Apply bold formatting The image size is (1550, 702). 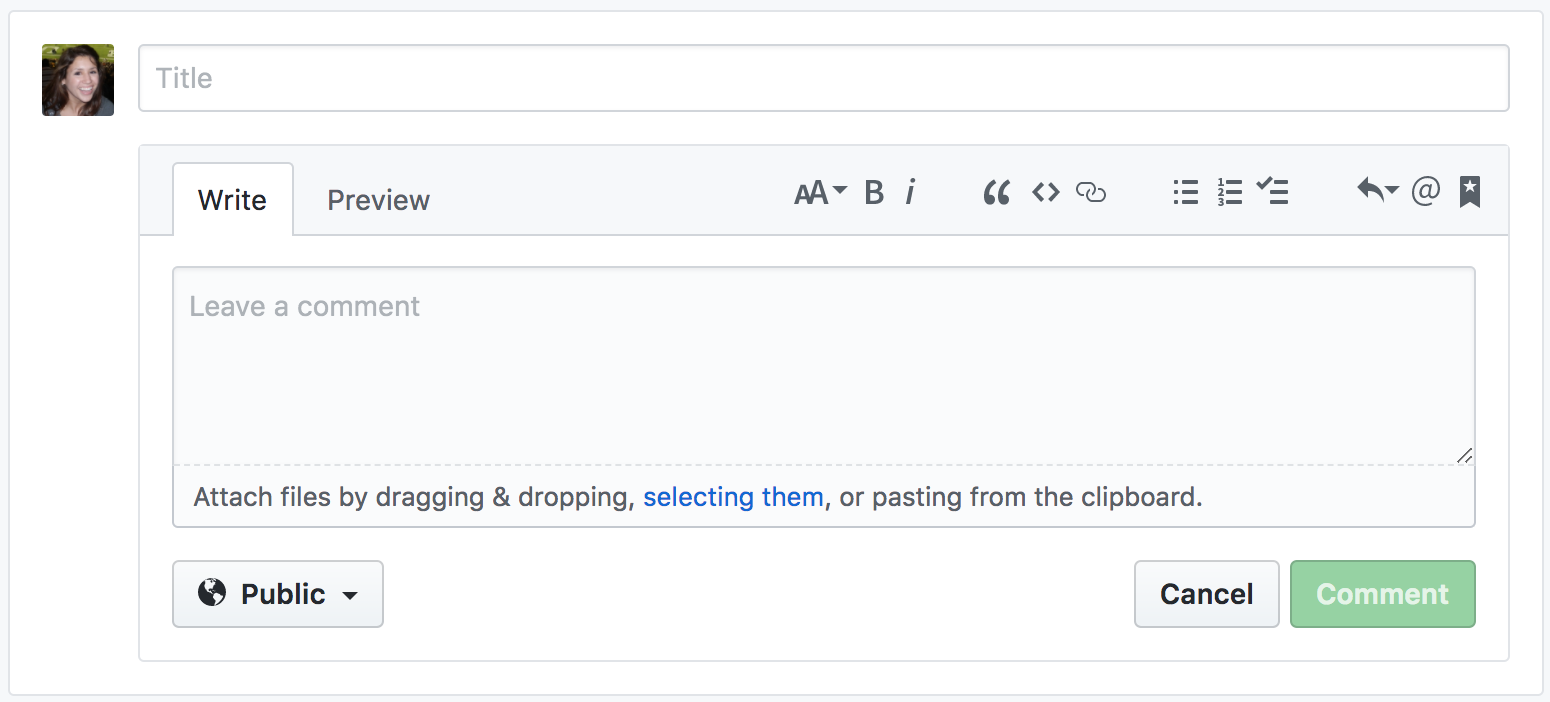point(874,192)
